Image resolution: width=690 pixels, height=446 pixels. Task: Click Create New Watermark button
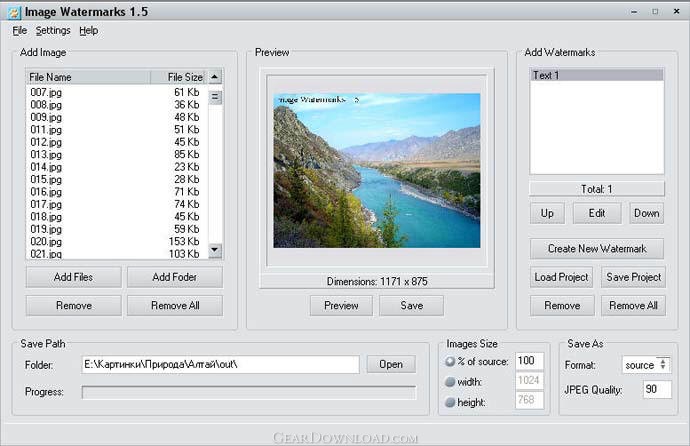(597, 248)
